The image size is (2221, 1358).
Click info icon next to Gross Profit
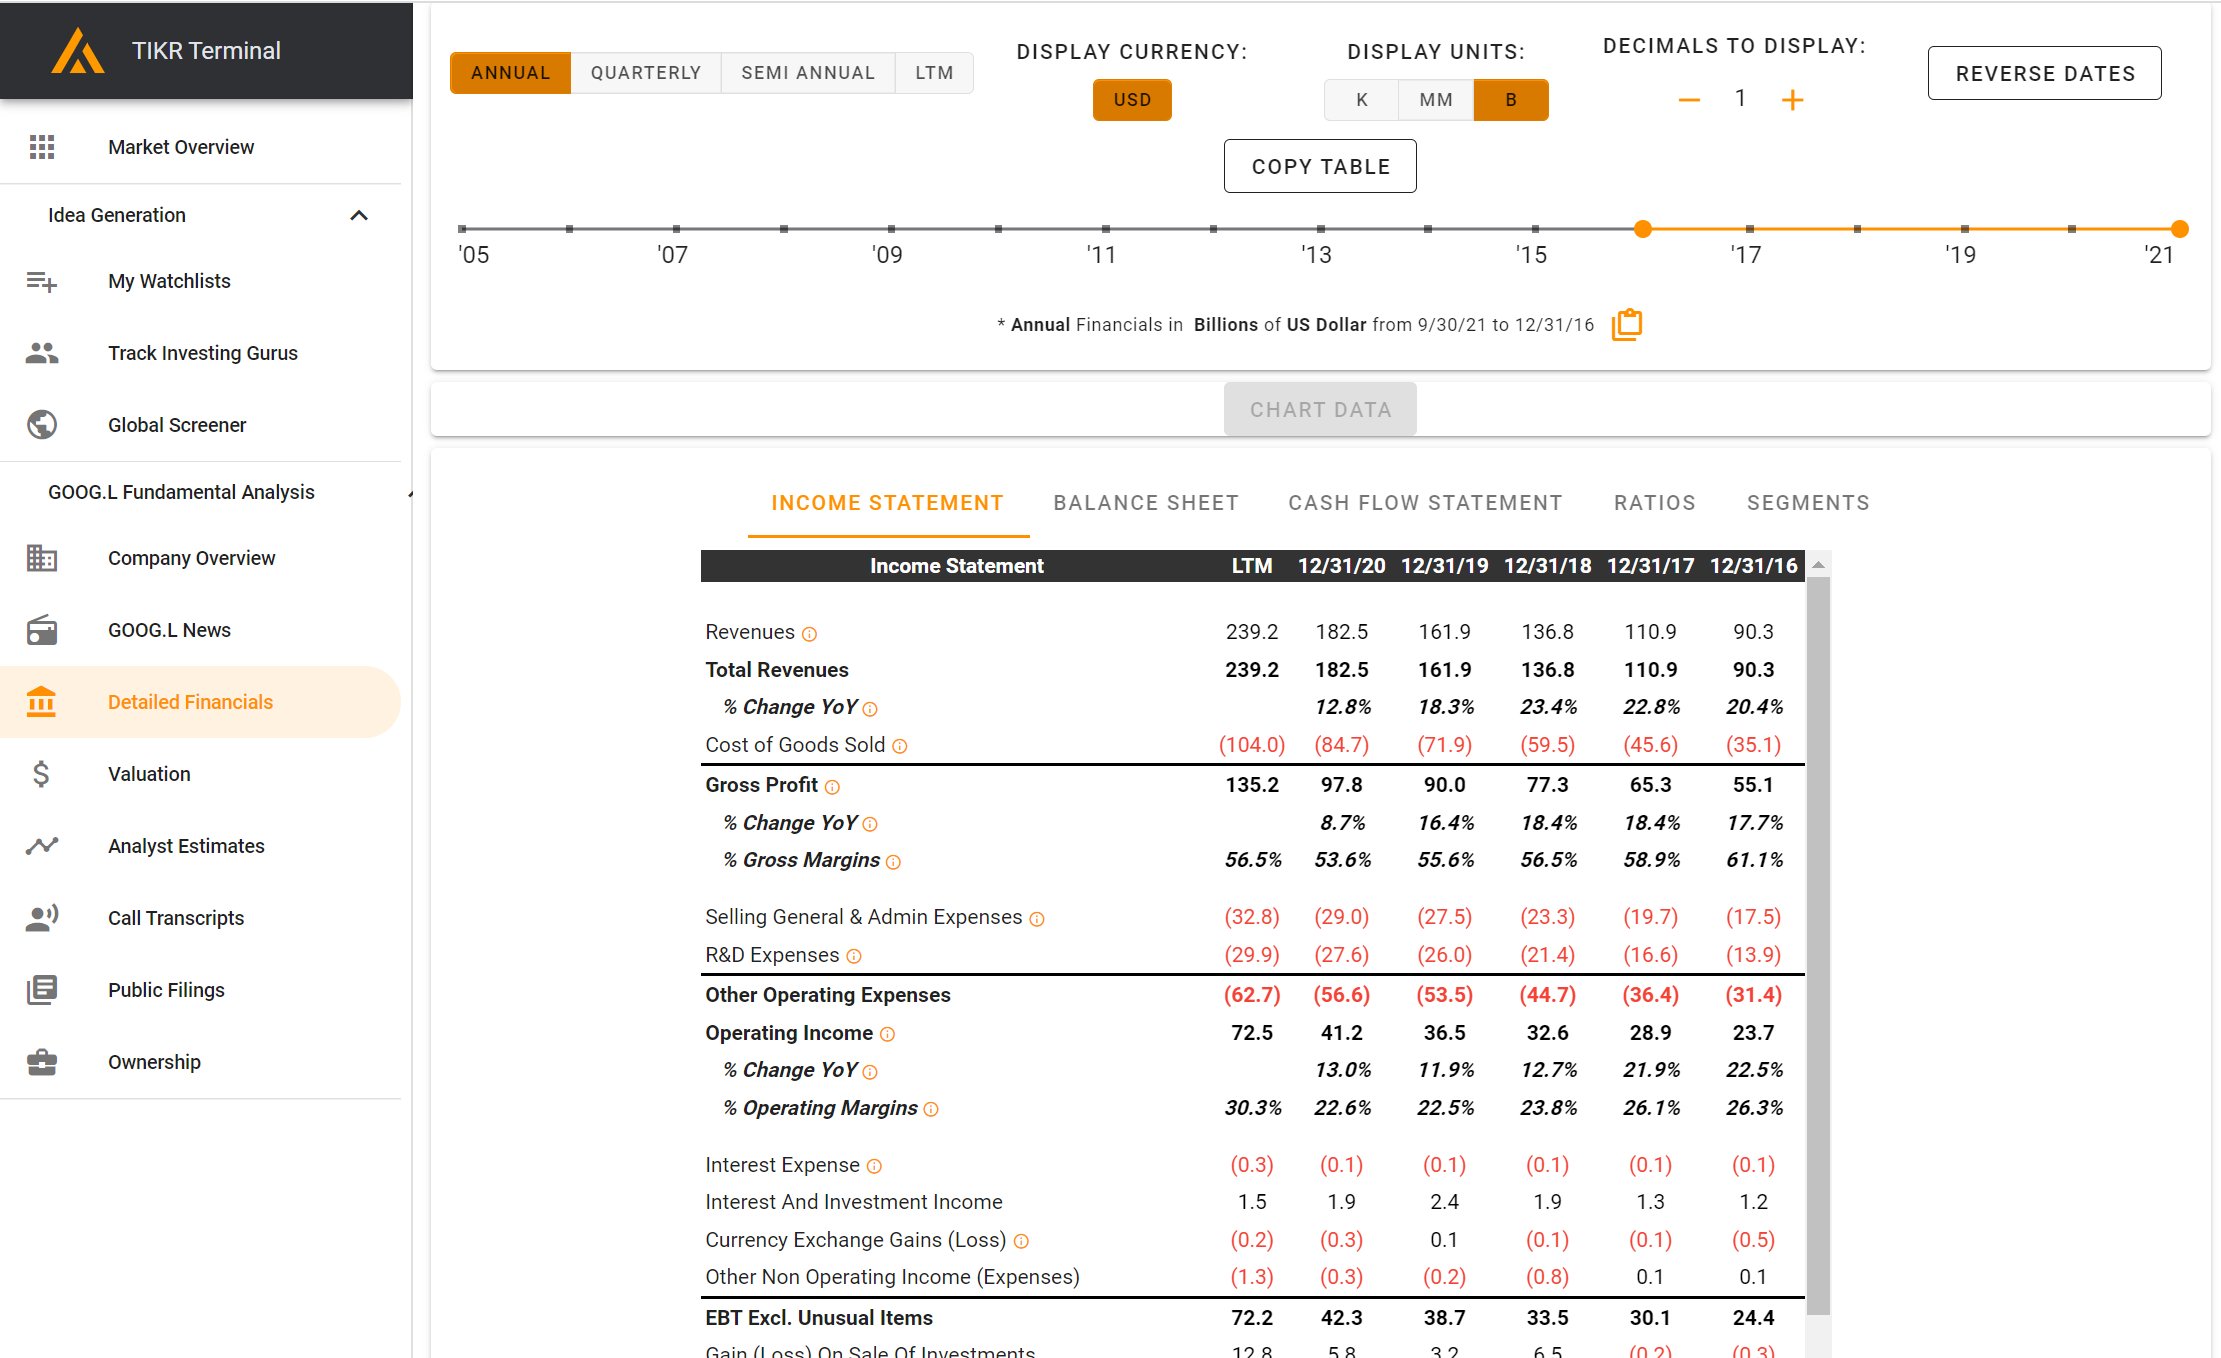coord(832,787)
